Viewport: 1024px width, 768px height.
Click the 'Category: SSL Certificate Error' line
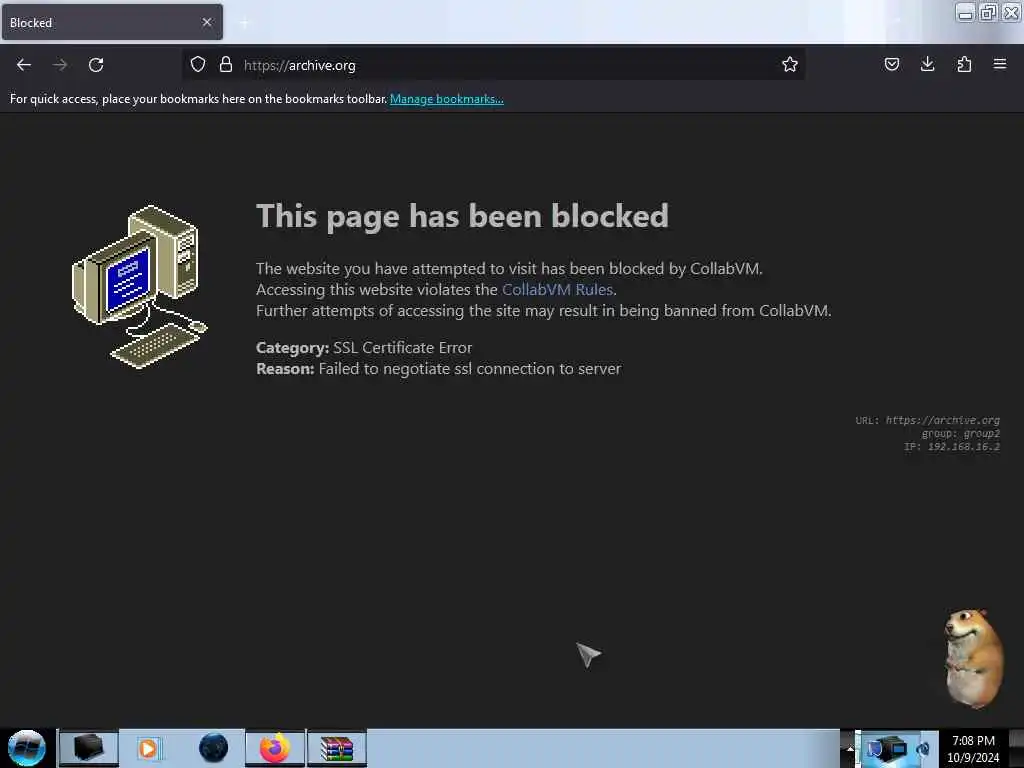click(x=364, y=347)
